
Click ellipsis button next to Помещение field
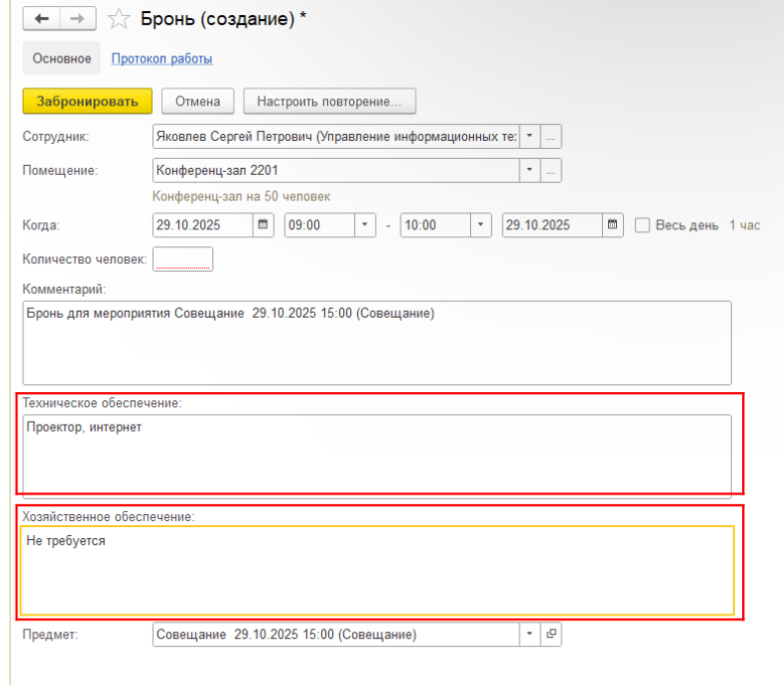550,170
